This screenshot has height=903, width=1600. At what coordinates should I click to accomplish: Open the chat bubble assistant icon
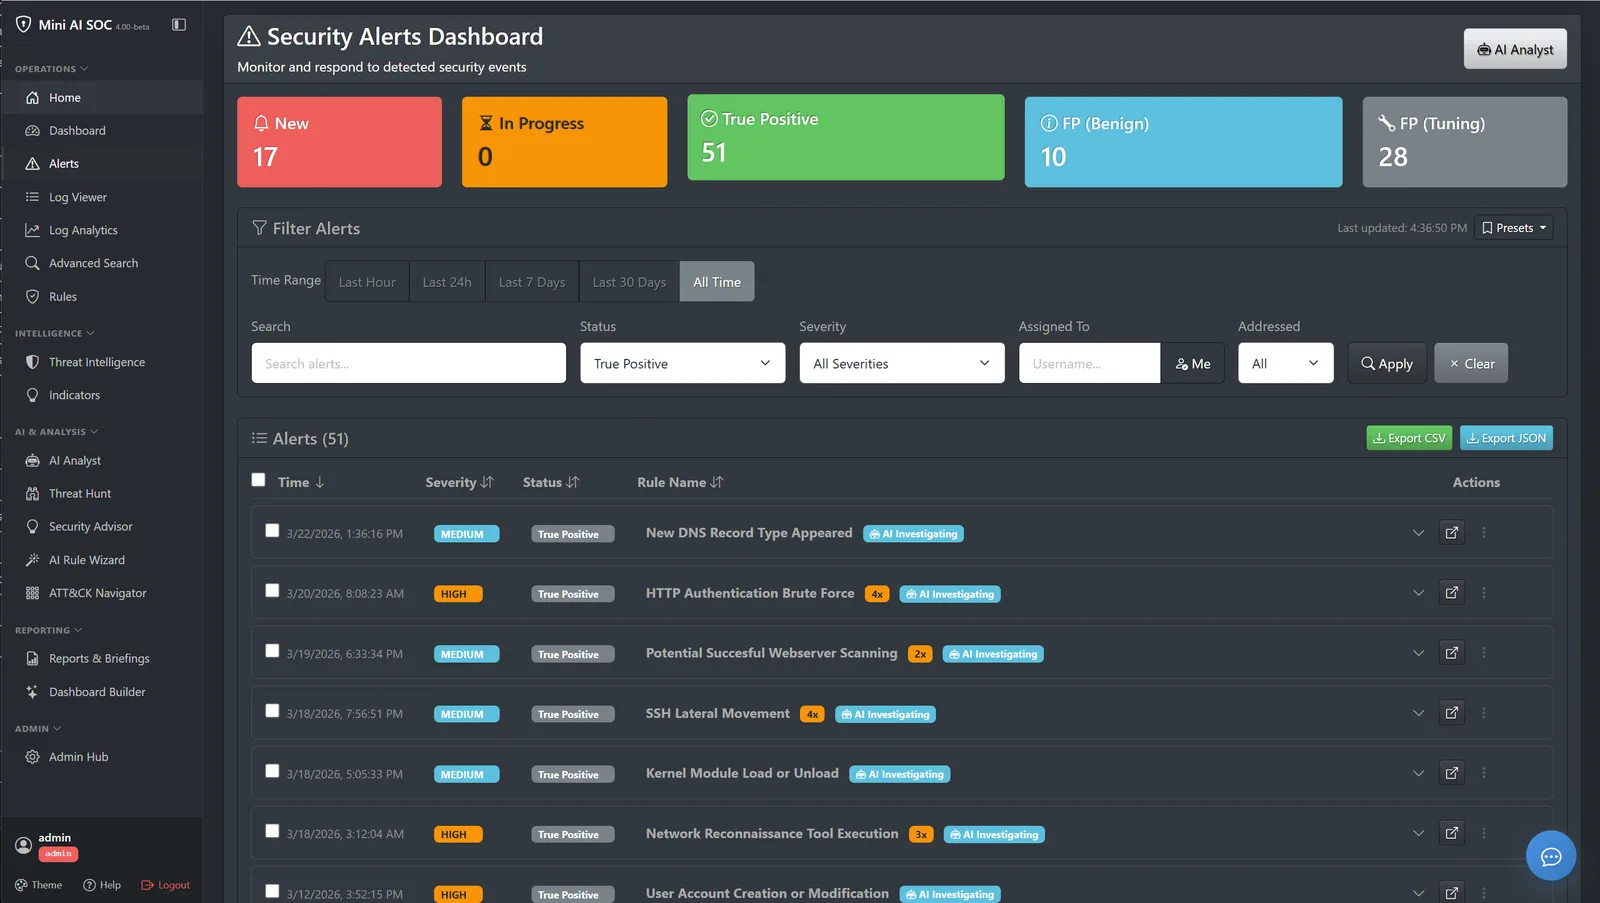[1551, 856]
